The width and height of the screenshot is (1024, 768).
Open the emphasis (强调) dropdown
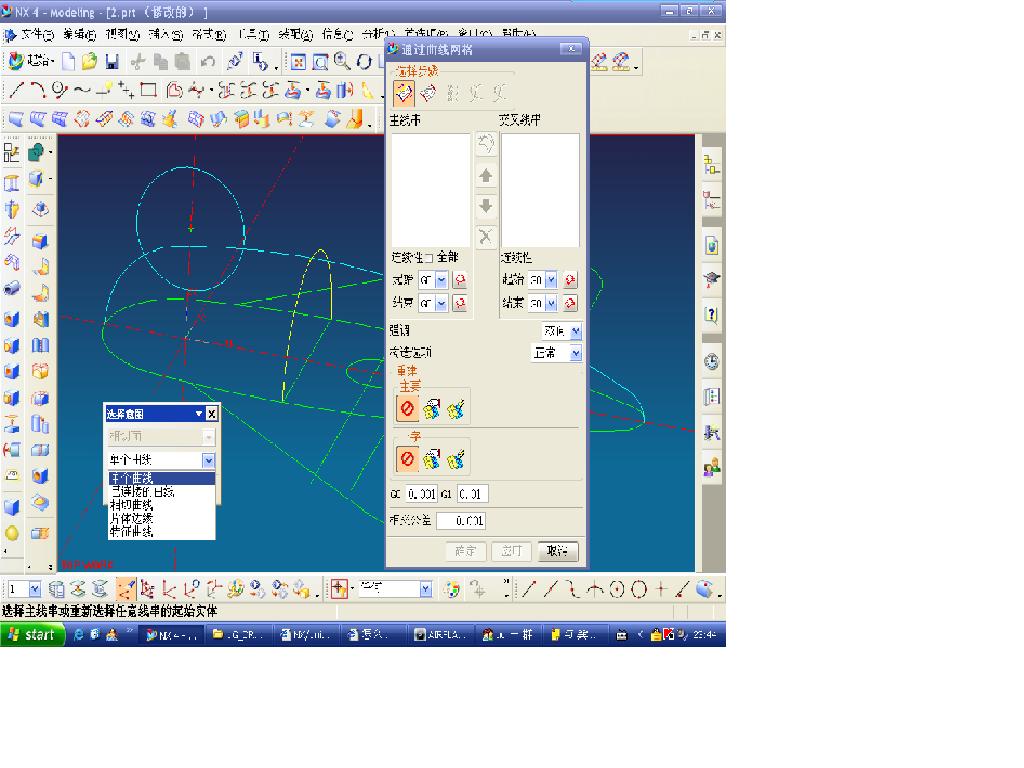(x=575, y=332)
